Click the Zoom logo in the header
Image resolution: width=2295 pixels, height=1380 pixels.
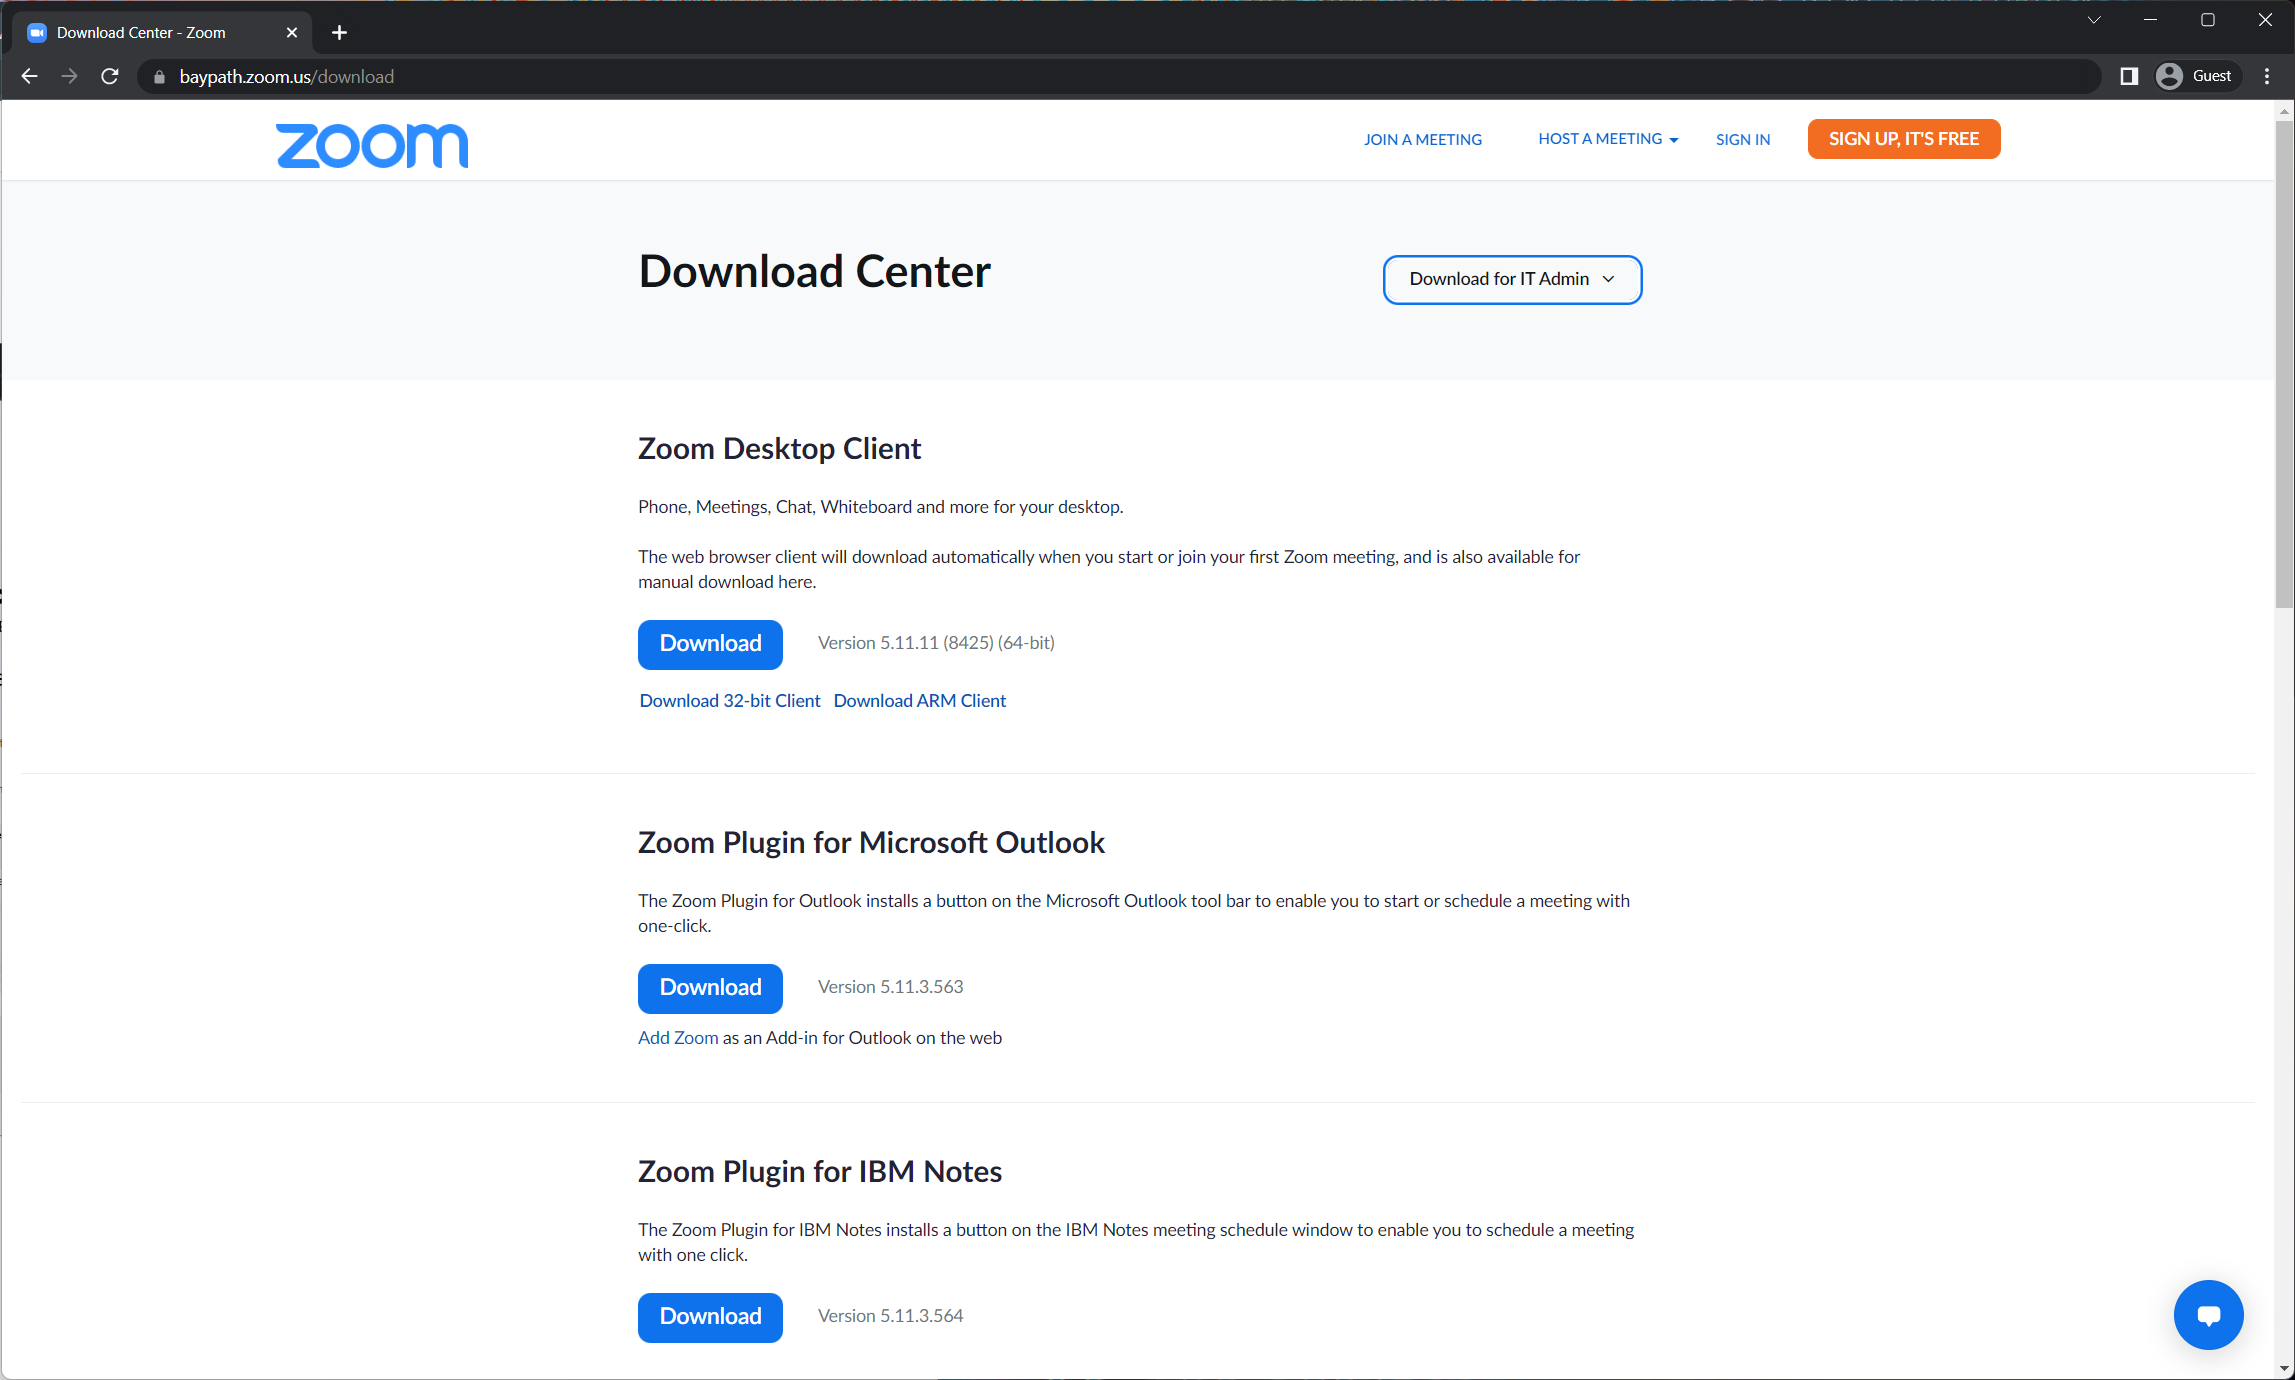click(x=372, y=146)
